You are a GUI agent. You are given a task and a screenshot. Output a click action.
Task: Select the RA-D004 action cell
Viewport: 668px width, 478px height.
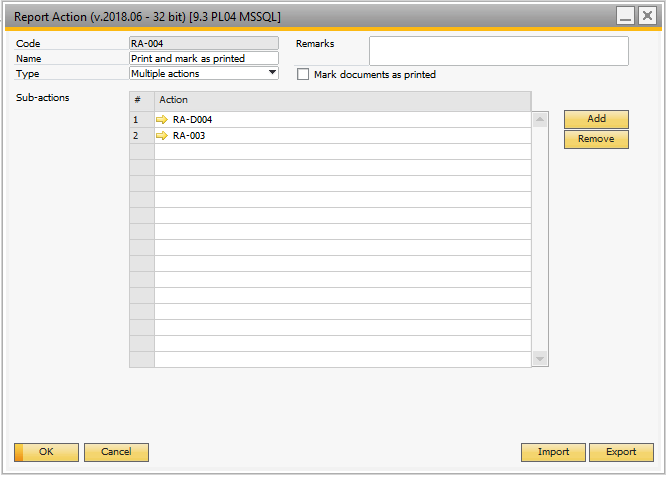tap(343, 120)
